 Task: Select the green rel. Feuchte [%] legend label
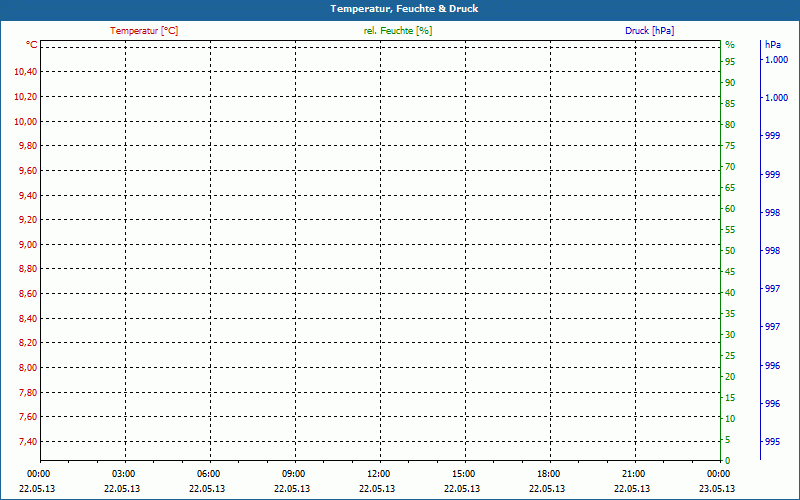[x=398, y=31]
